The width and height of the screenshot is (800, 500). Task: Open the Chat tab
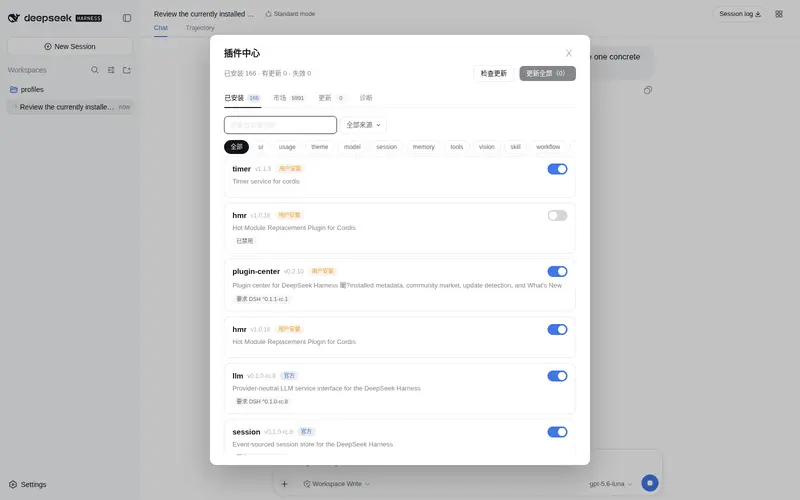161,28
